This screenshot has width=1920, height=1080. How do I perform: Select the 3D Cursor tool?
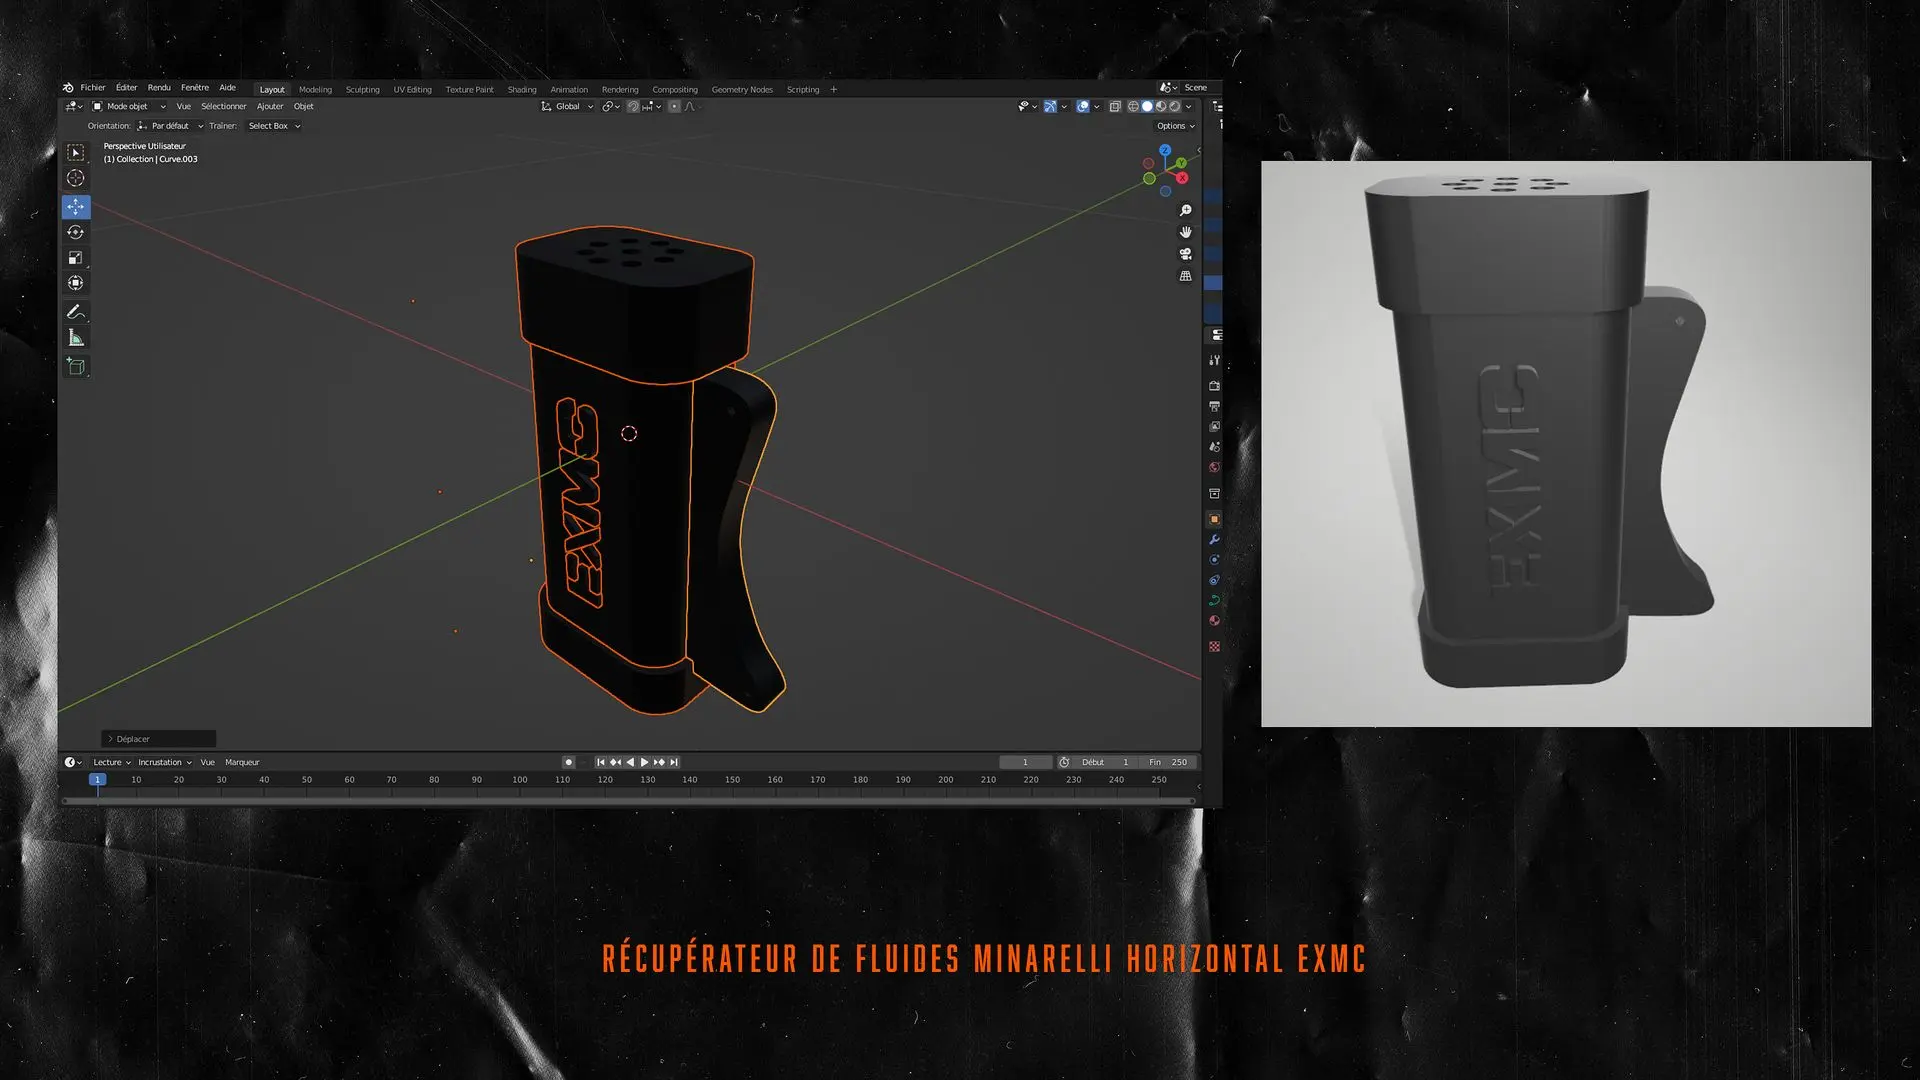point(76,178)
